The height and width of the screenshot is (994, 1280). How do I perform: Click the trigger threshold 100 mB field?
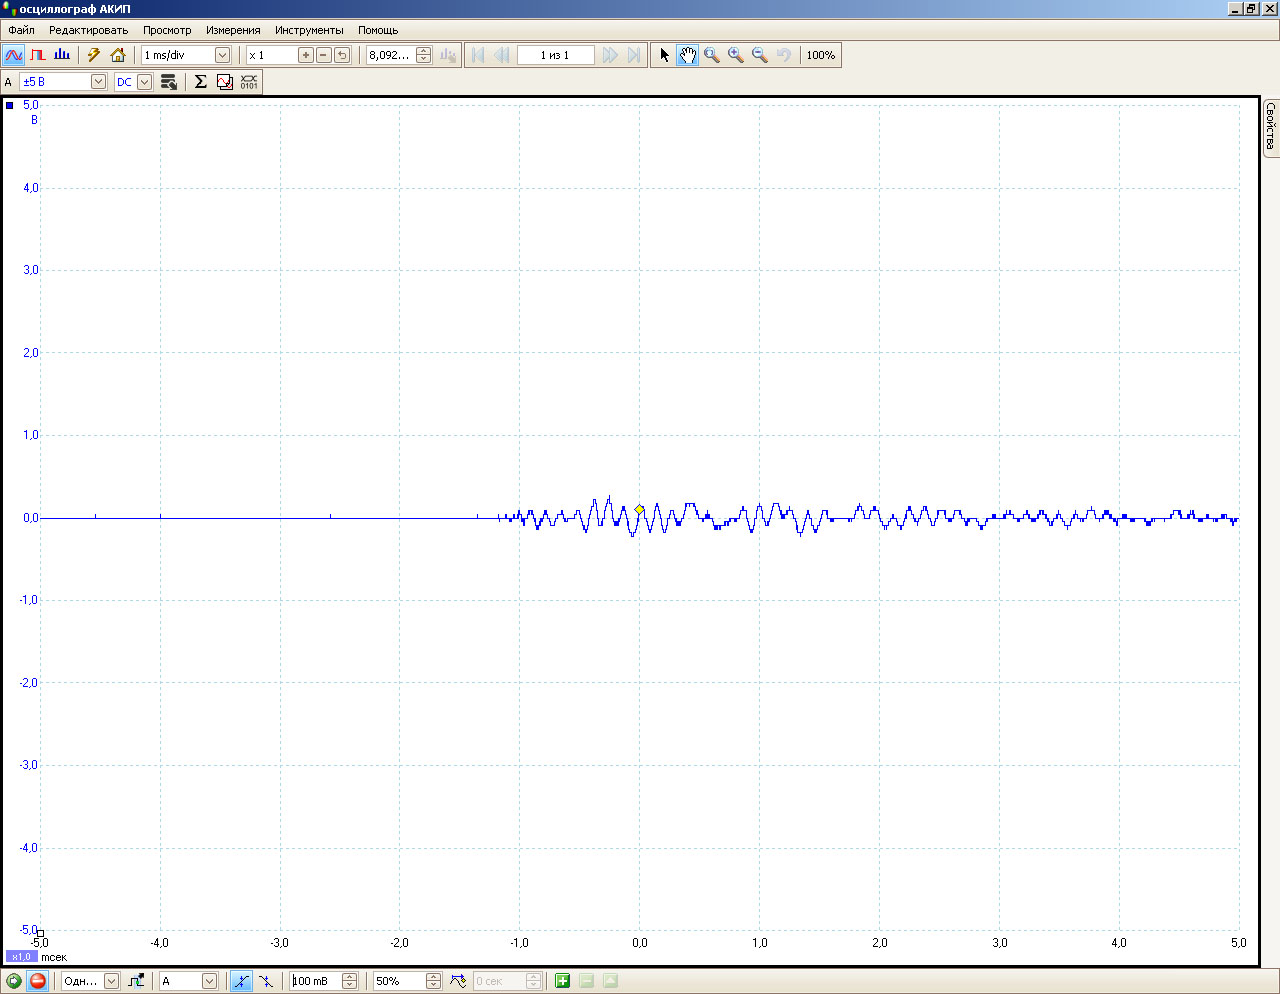315,981
